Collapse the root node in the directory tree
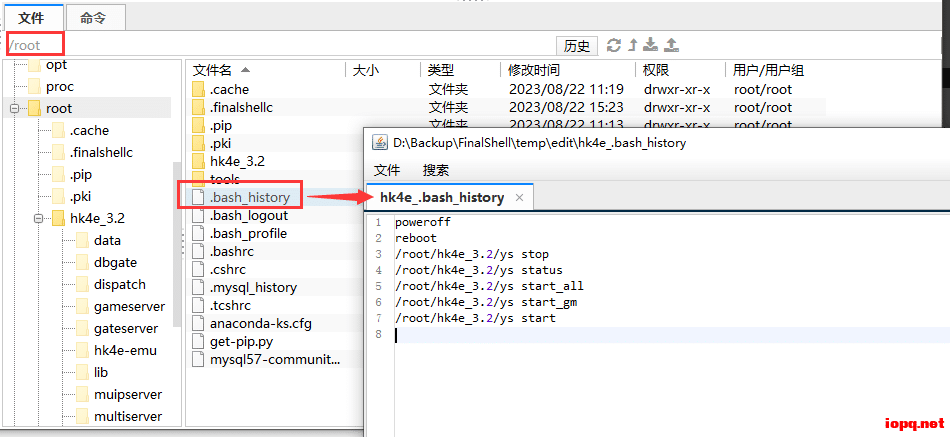This screenshot has width=950, height=437. click(15, 109)
